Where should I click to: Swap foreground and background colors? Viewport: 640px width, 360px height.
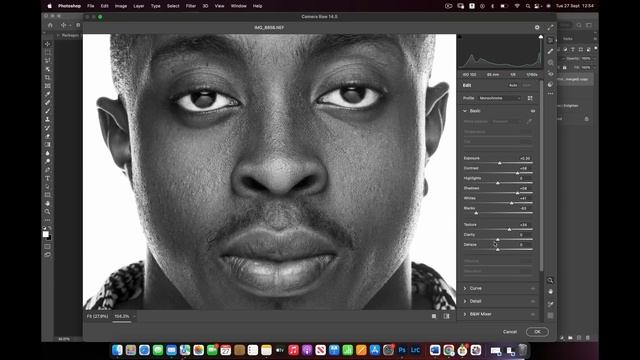[50, 229]
